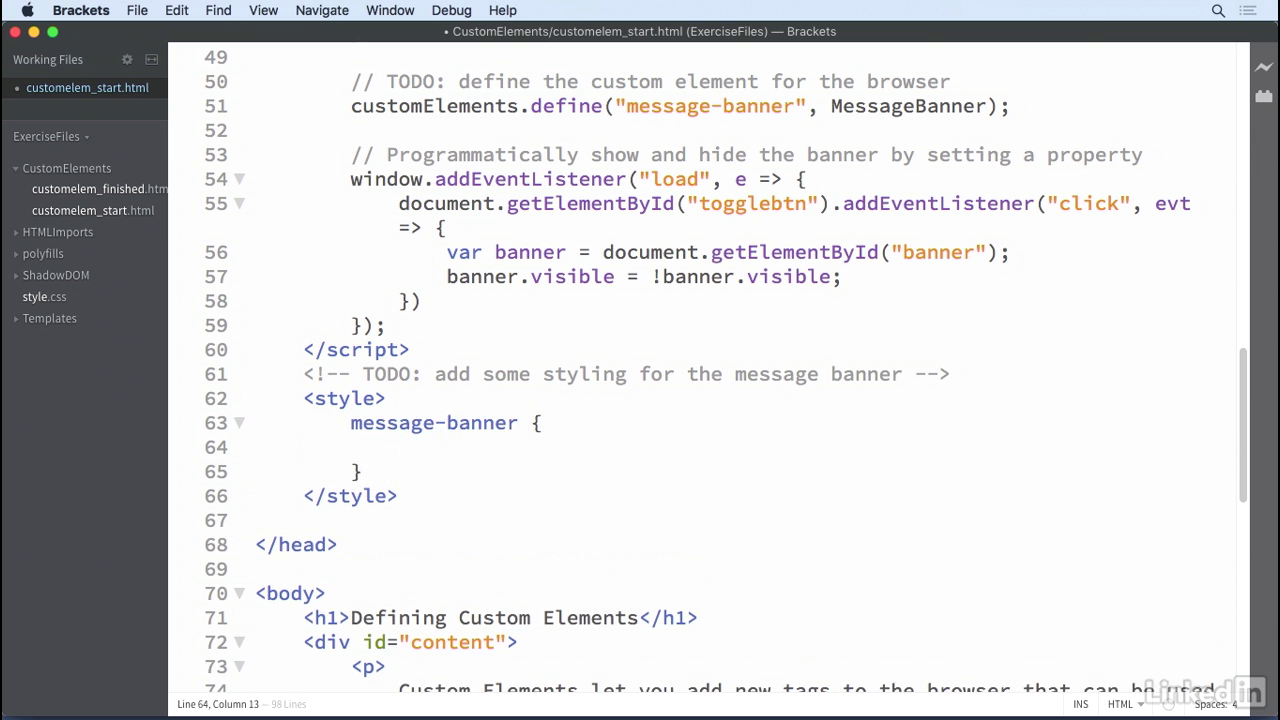
Task: Expand the Templates folder
Action: pyautogui.click(x=16, y=319)
